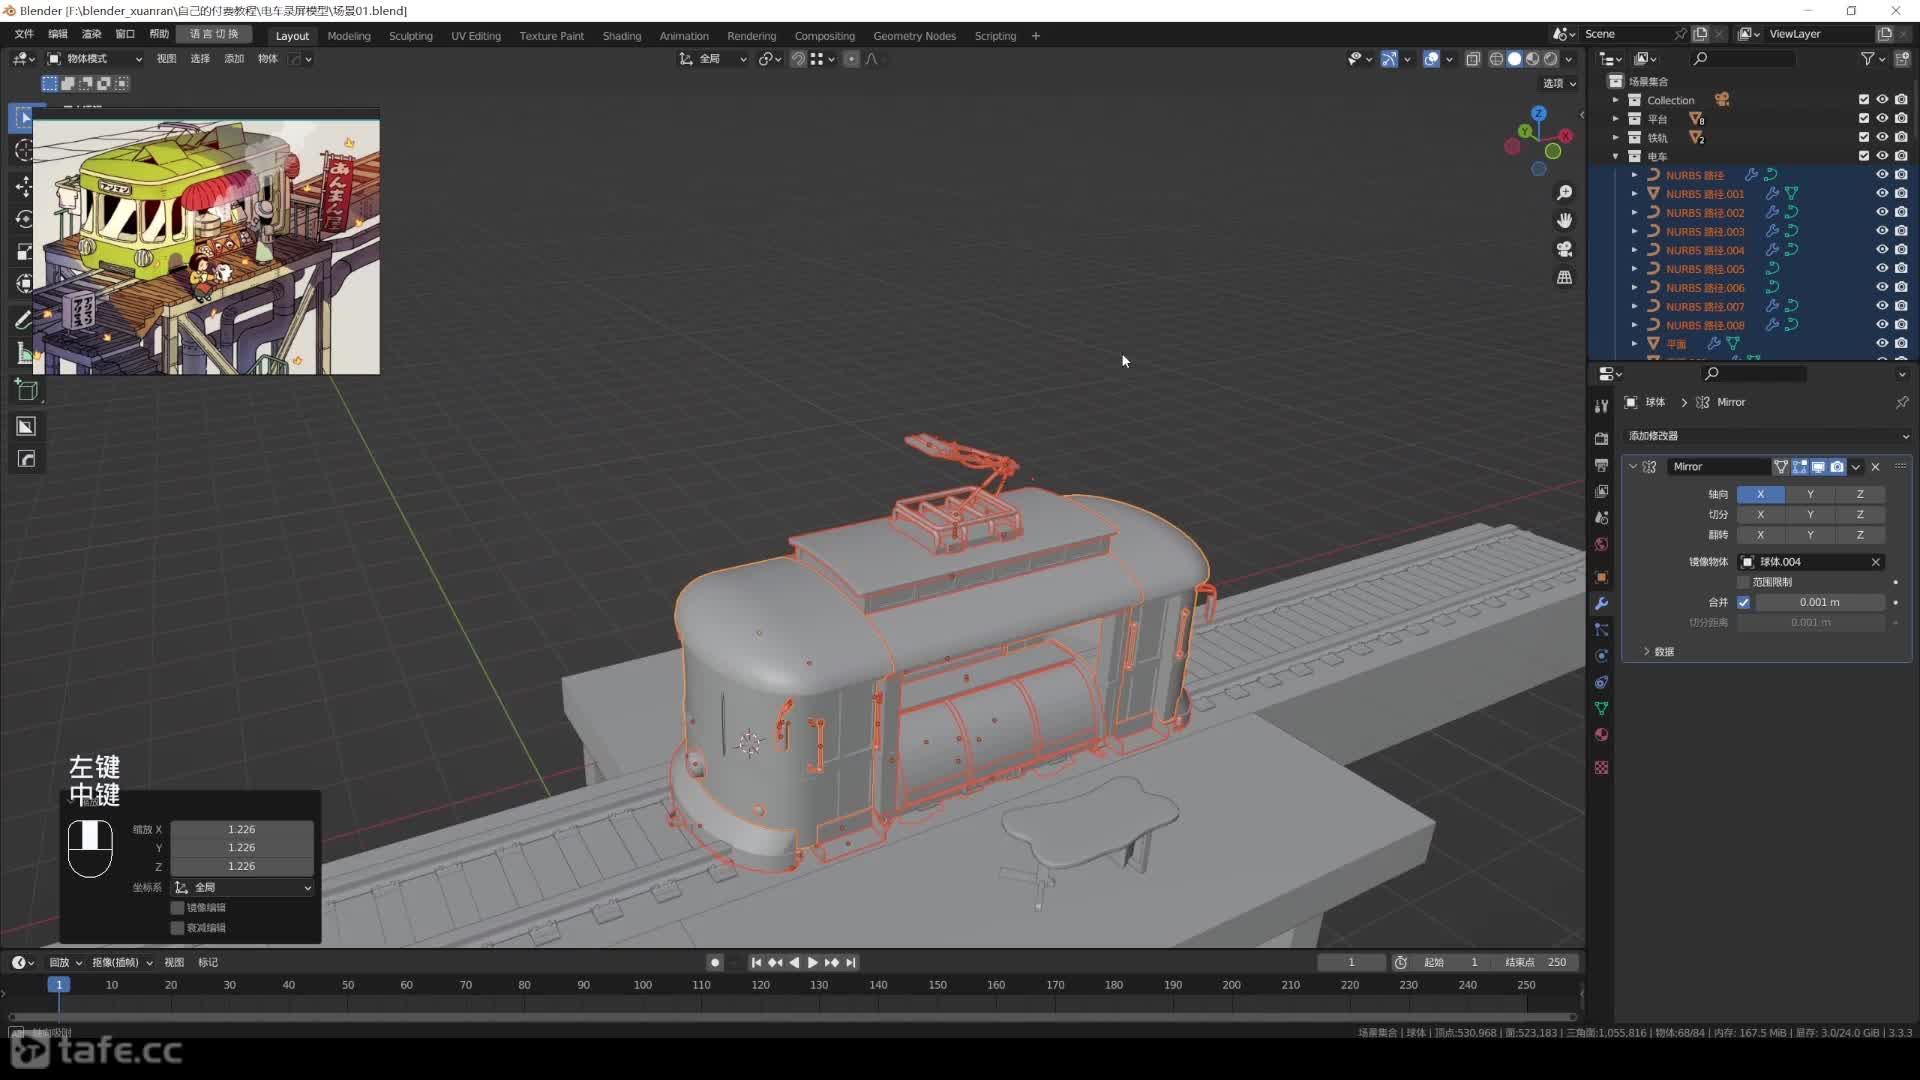The width and height of the screenshot is (1920, 1080).
Task: Open the Particles properties tab
Action: click(x=1601, y=630)
